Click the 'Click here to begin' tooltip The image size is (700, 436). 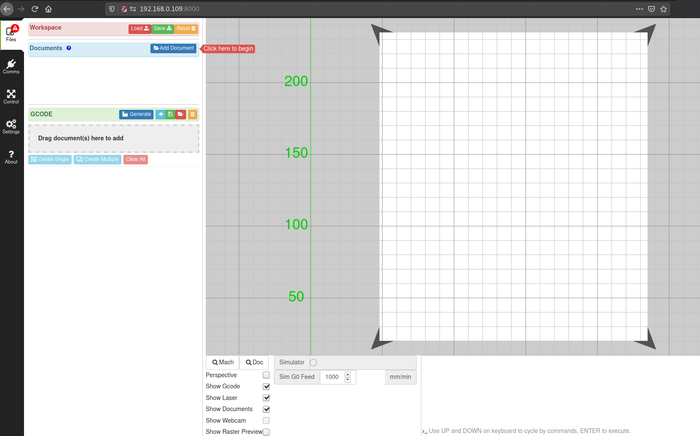tap(228, 49)
